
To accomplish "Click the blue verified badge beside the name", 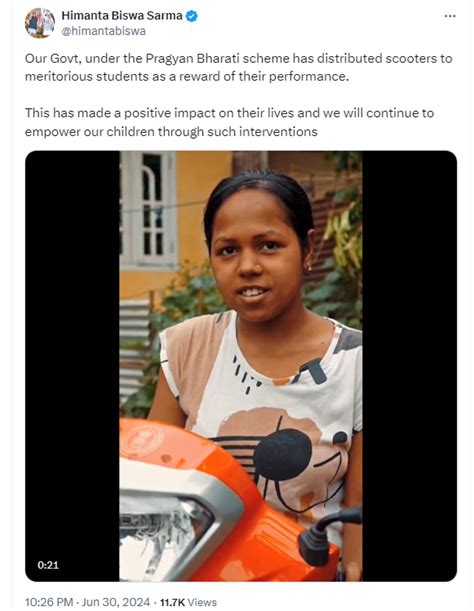I will pos(192,16).
